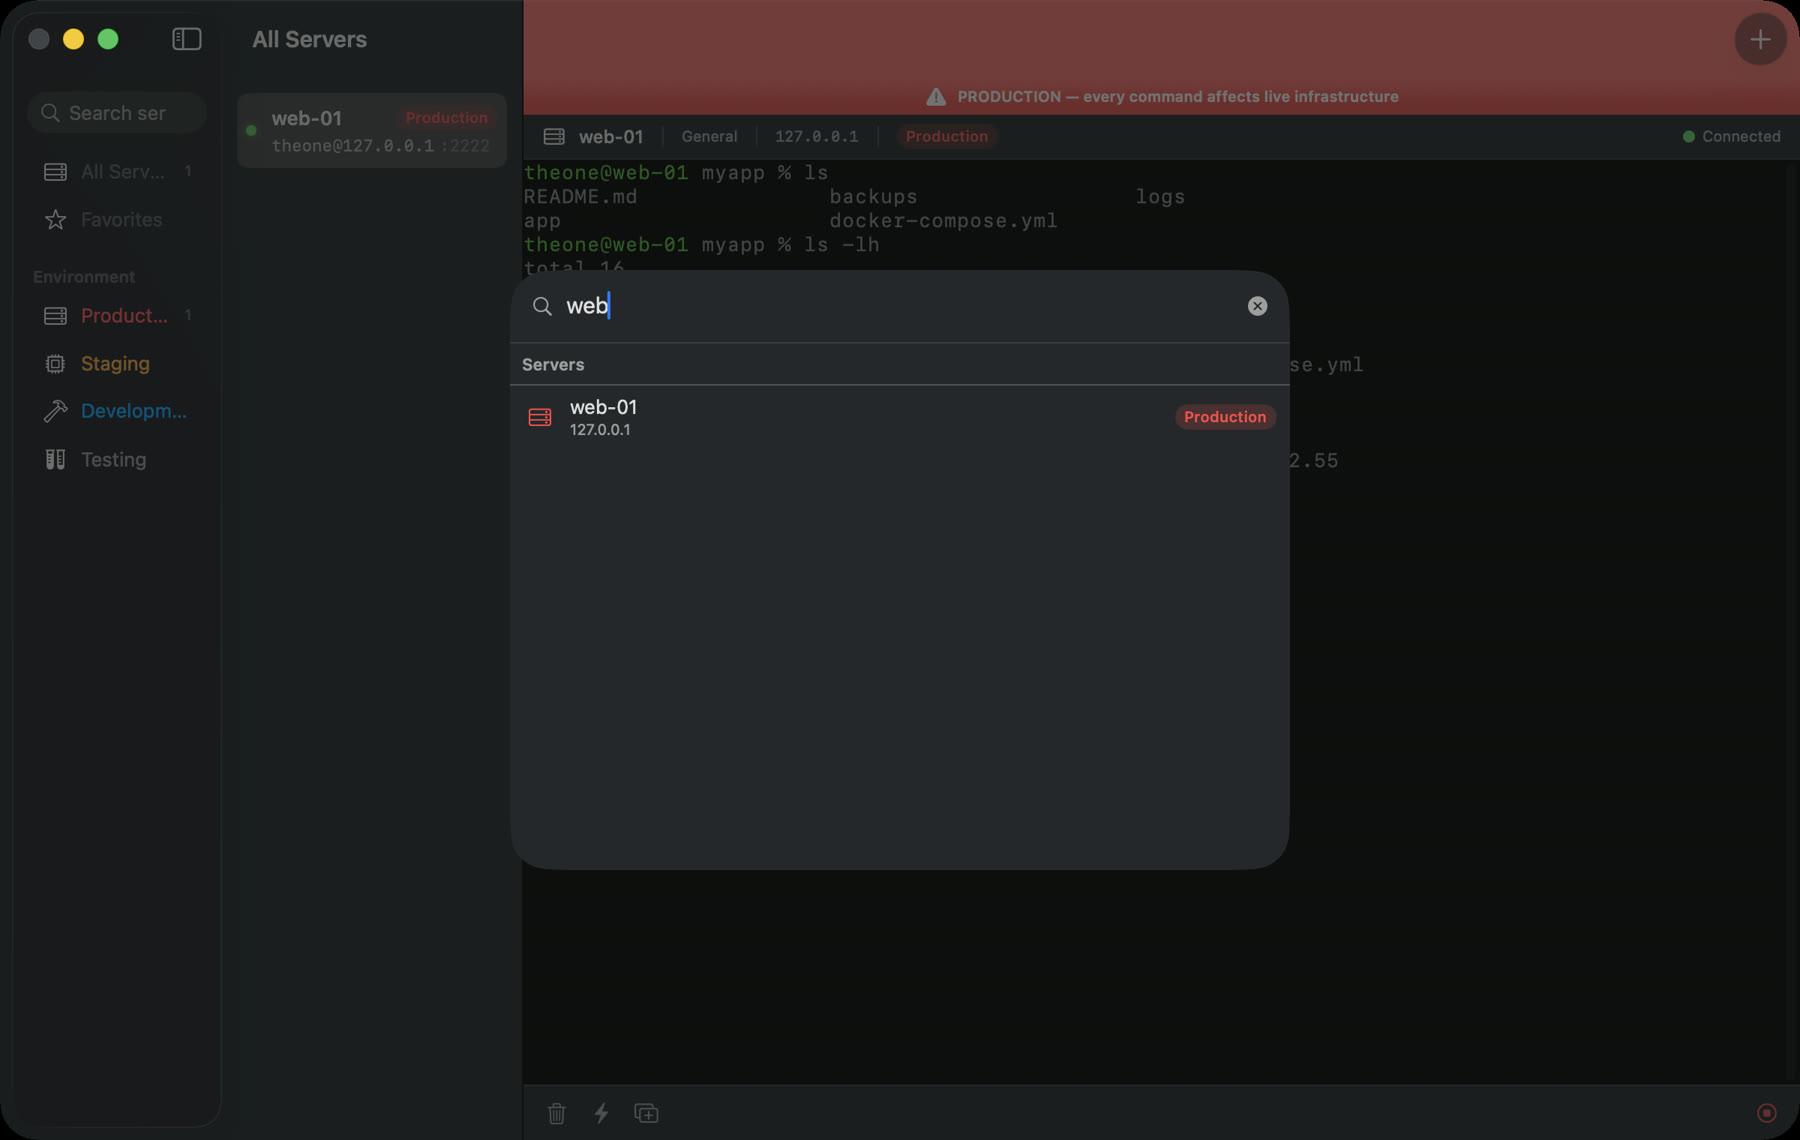Click the web-01 label in terminal header
Screen dimensions: 1800x1140
[610, 137]
